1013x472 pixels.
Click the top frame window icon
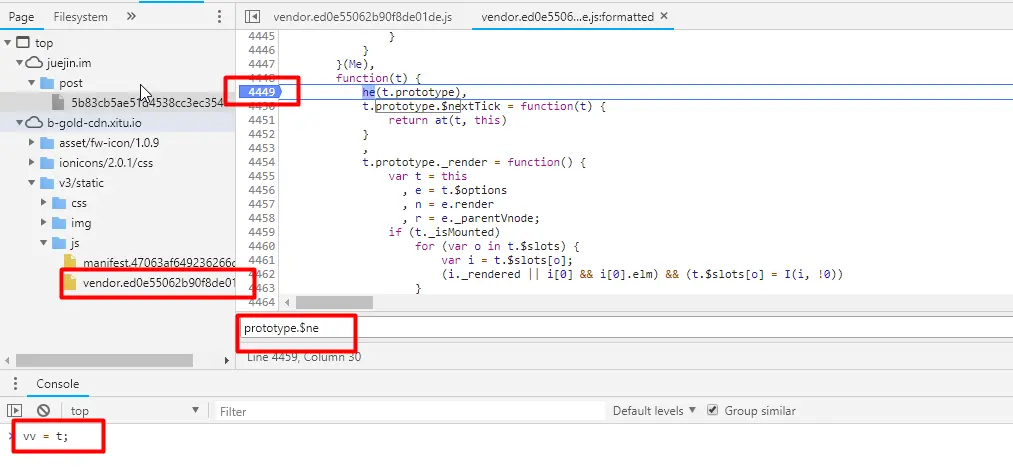(23, 43)
